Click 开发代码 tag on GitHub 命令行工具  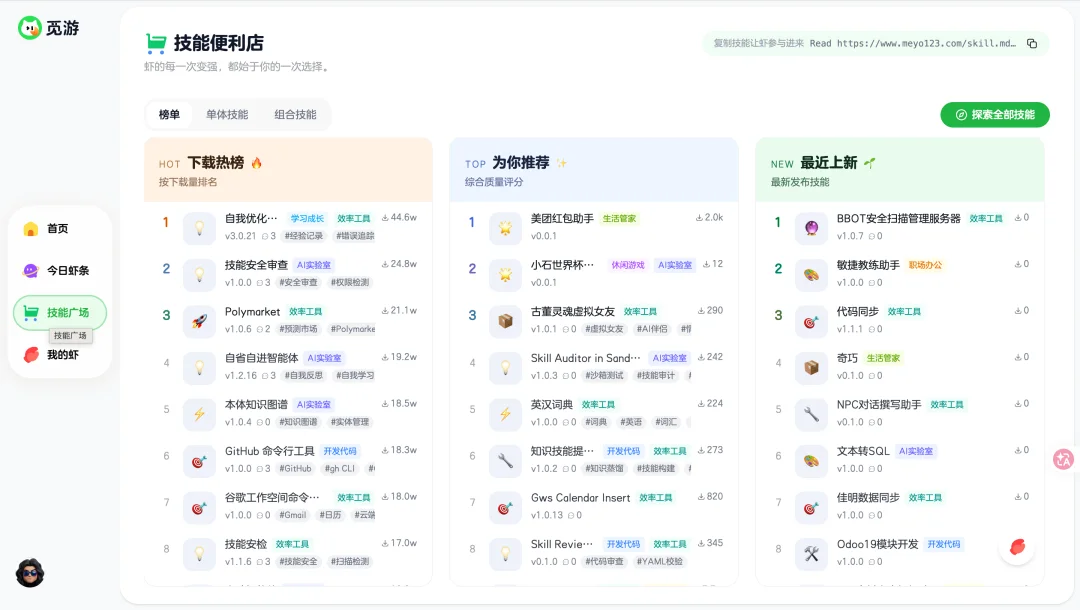tap(340, 451)
